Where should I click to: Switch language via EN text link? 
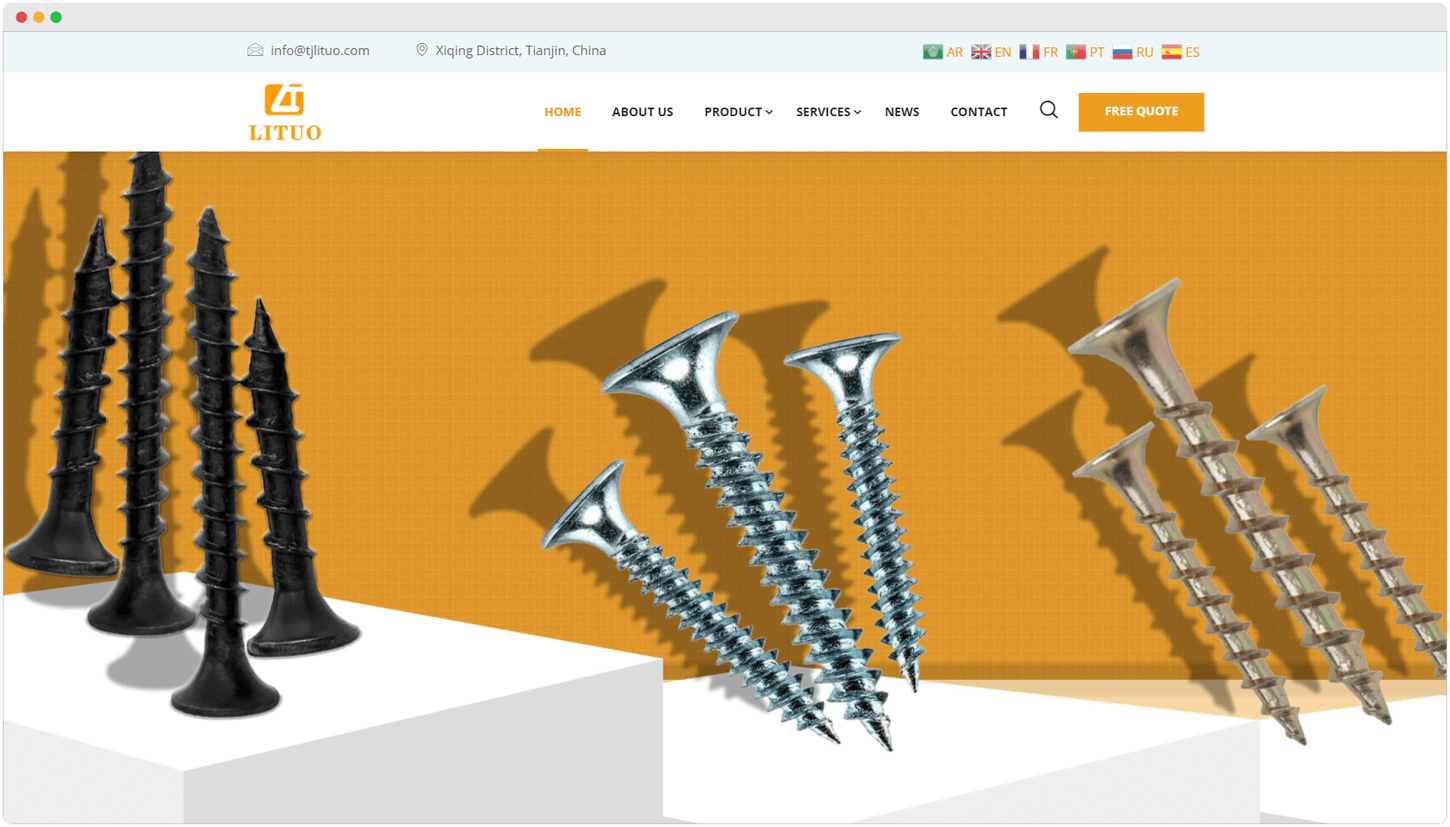tap(1003, 52)
